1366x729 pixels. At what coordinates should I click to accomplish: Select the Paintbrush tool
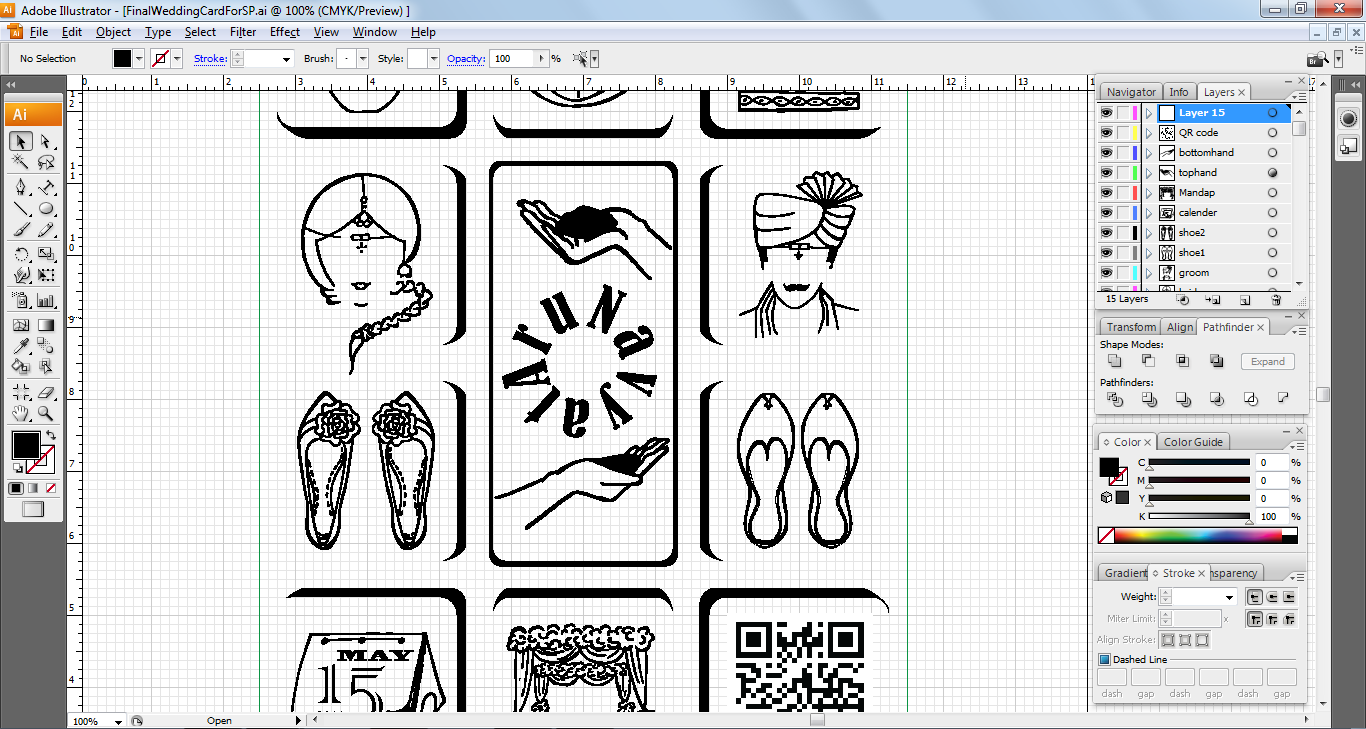pyautogui.click(x=21, y=230)
